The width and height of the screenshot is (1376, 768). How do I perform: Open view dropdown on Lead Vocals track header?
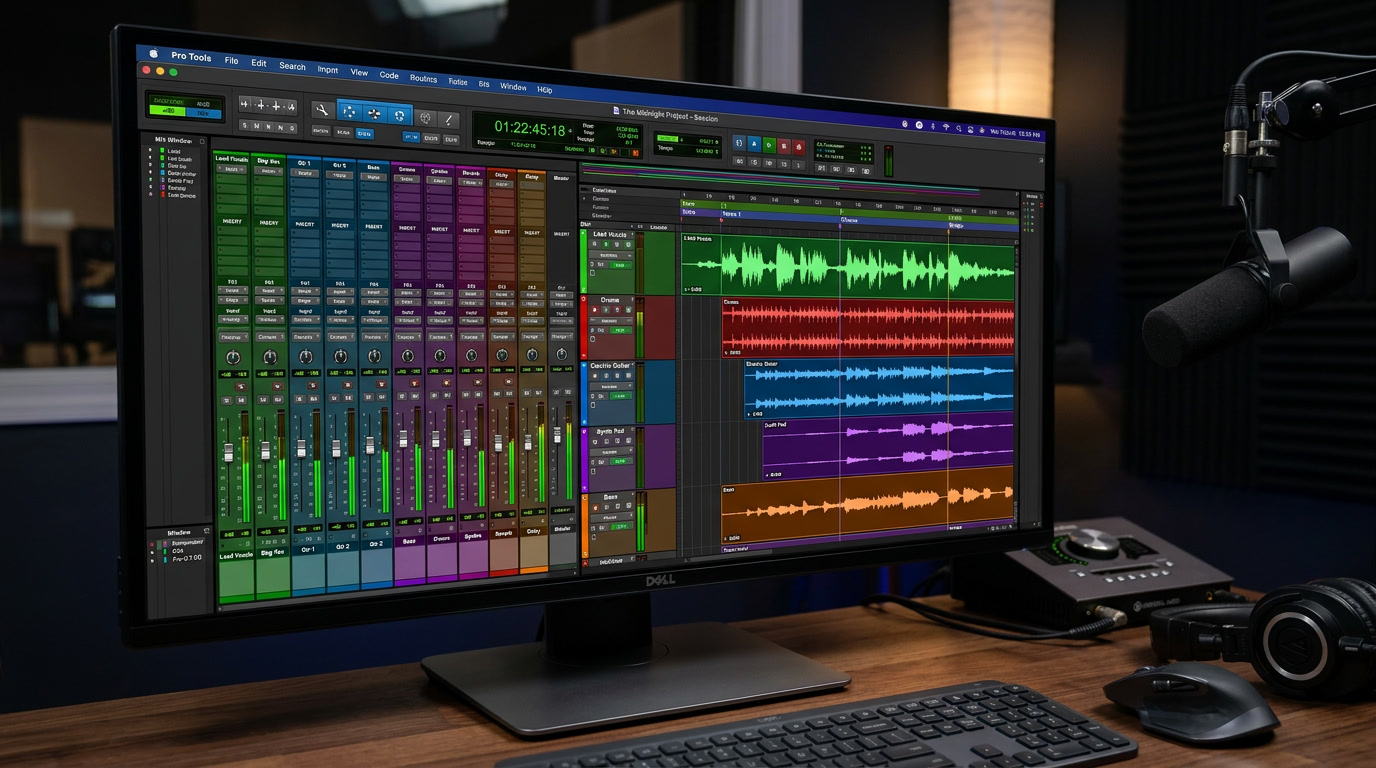point(611,255)
